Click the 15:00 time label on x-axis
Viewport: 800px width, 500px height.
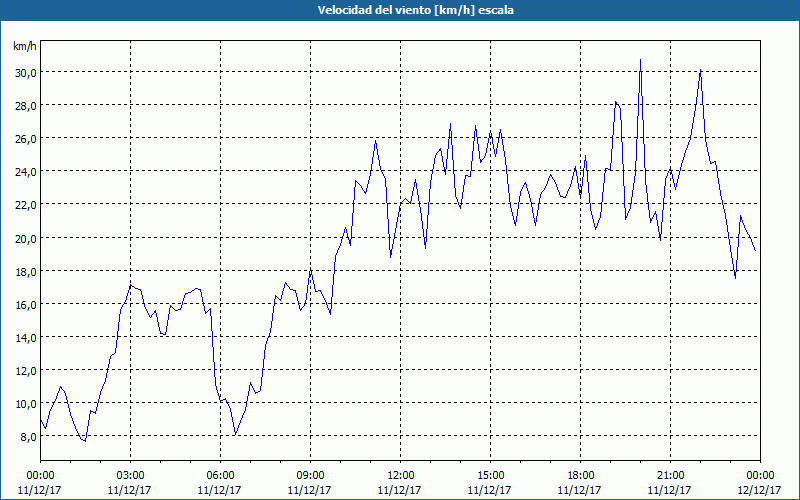pos(490,476)
